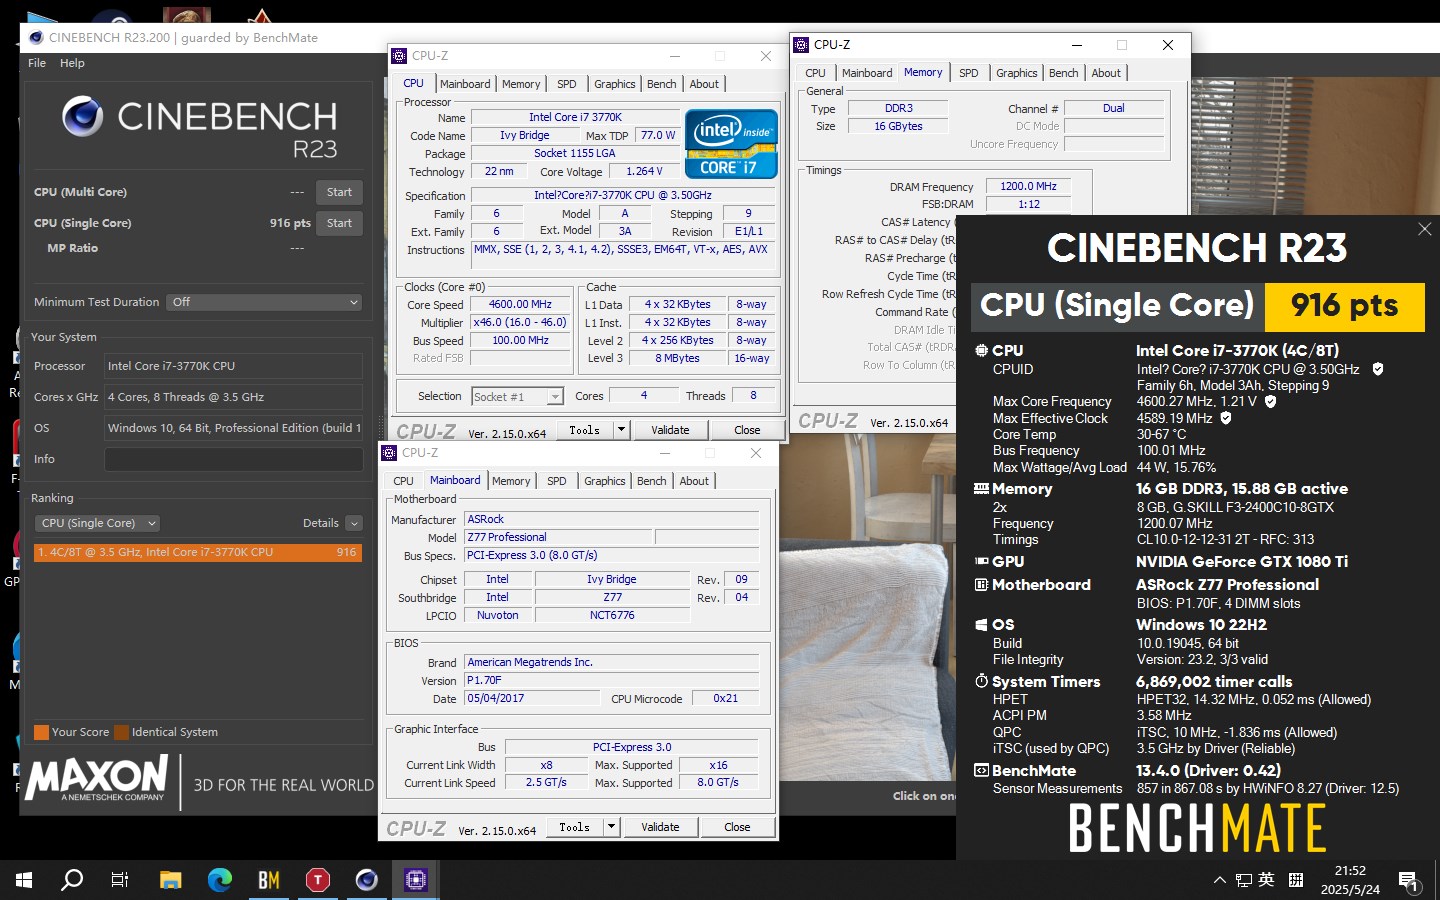Open taskbar search magnifier
Screen dimensions: 1440x900
72,880
